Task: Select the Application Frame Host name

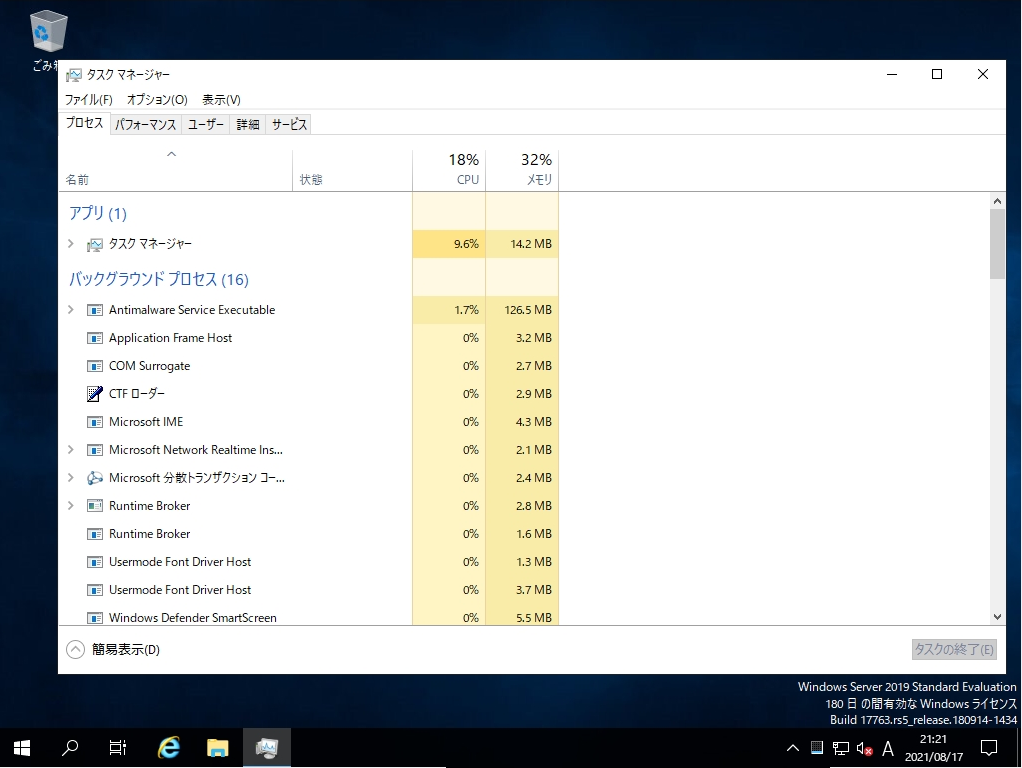Action: tap(171, 338)
